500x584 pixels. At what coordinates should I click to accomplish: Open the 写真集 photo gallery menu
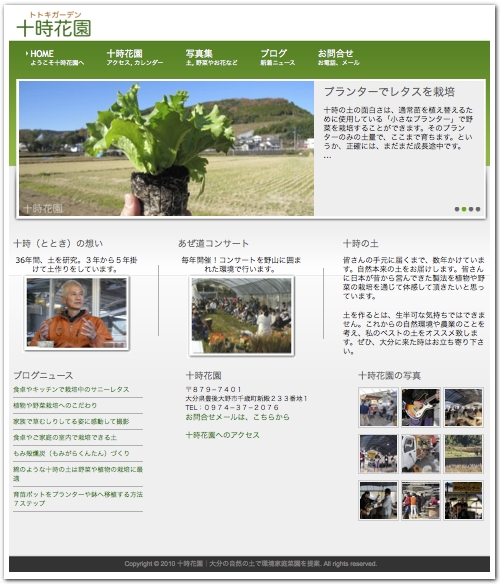(211, 58)
